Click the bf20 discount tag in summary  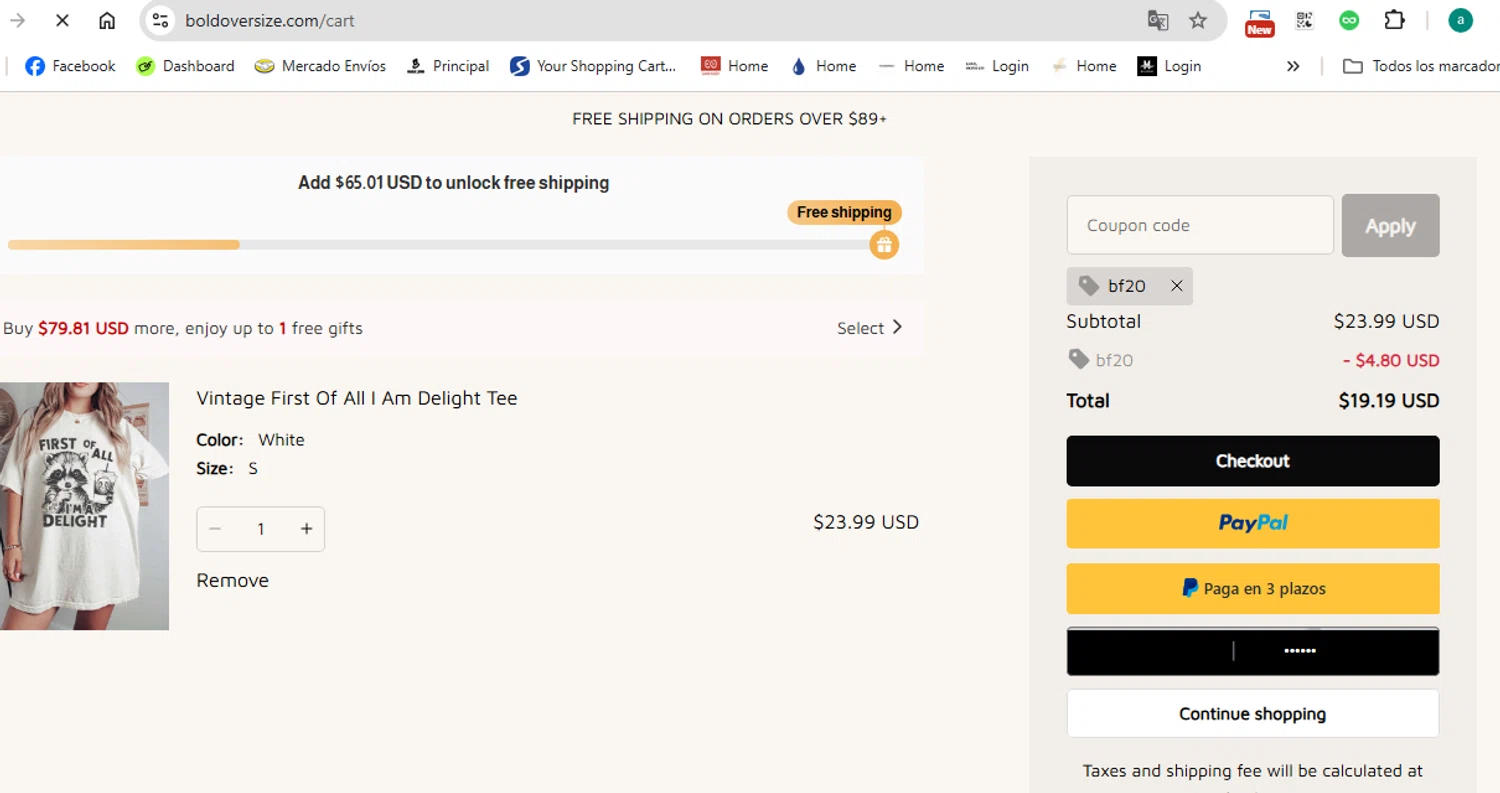(x=1101, y=360)
